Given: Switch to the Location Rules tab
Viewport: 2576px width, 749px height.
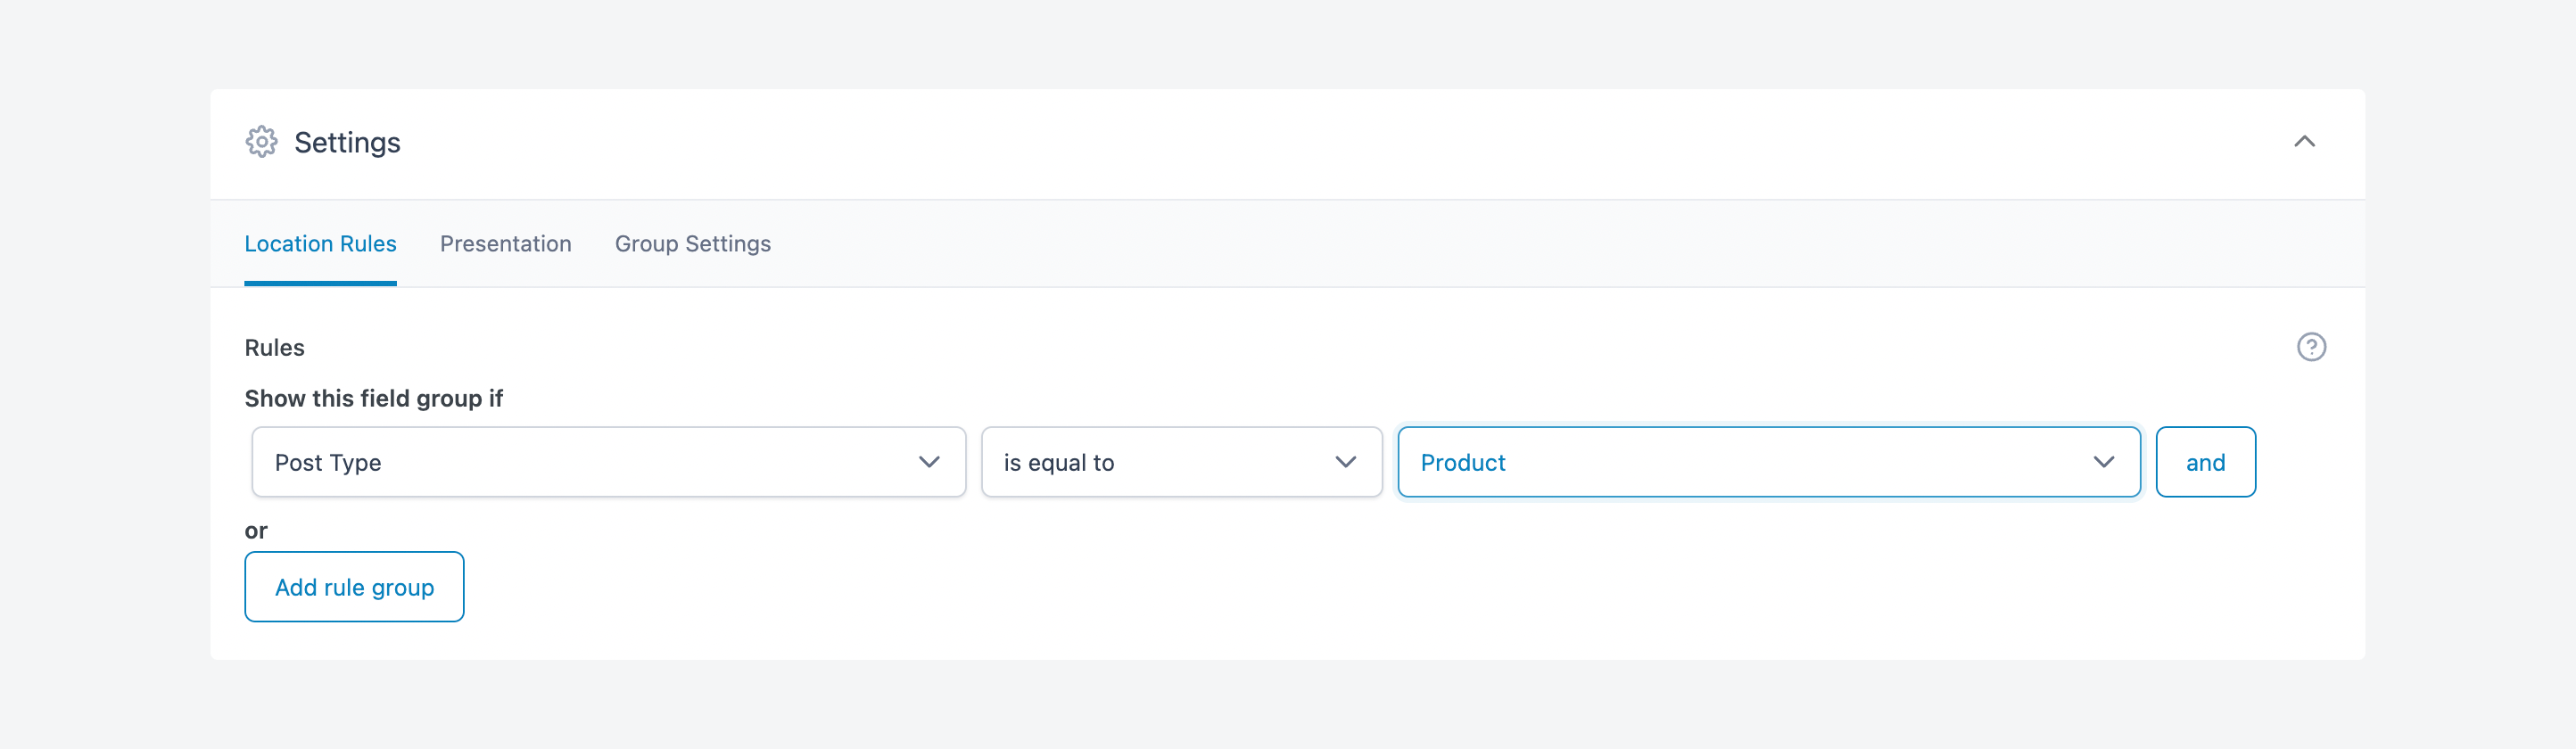Looking at the screenshot, I should pyautogui.click(x=320, y=244).
